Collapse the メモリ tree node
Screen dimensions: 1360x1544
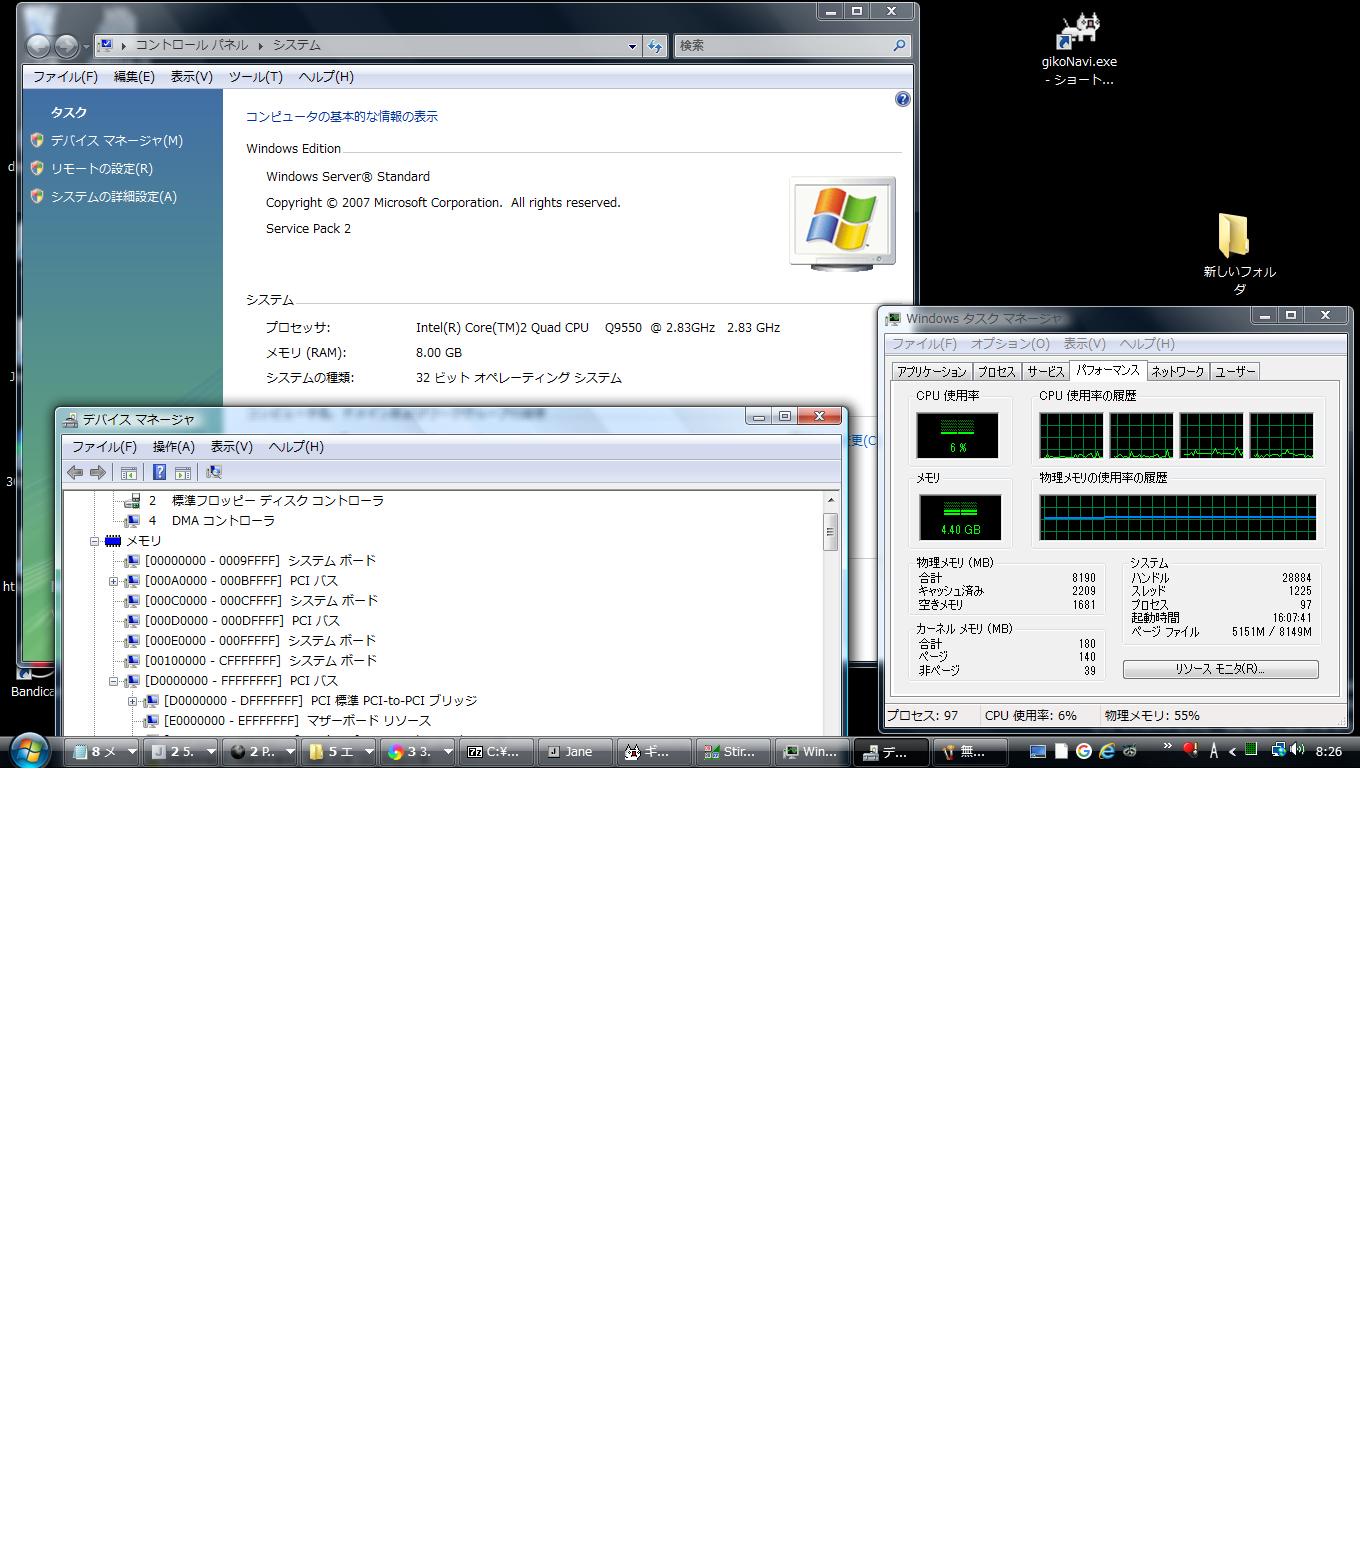pyautogui.click(x=94, y=541)
